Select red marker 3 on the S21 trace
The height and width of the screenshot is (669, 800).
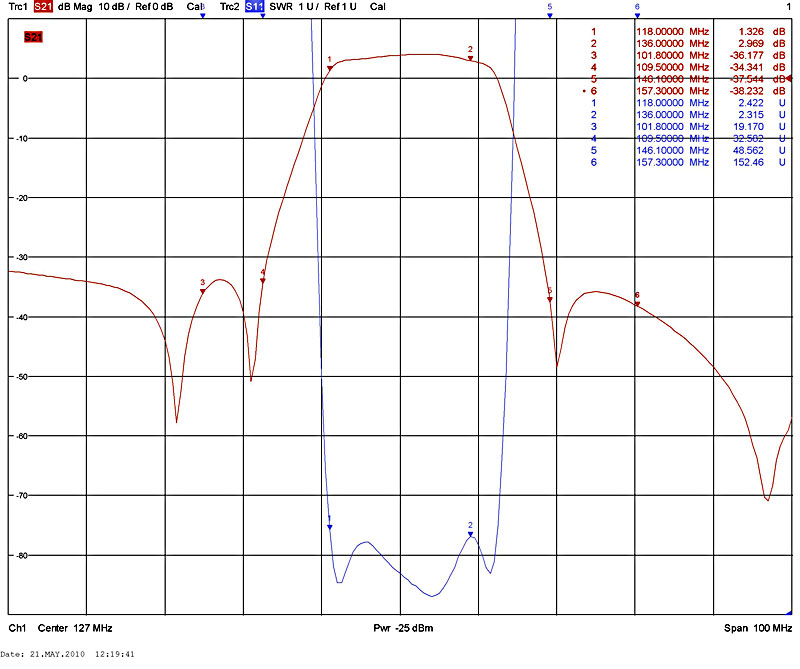[203, 291]
